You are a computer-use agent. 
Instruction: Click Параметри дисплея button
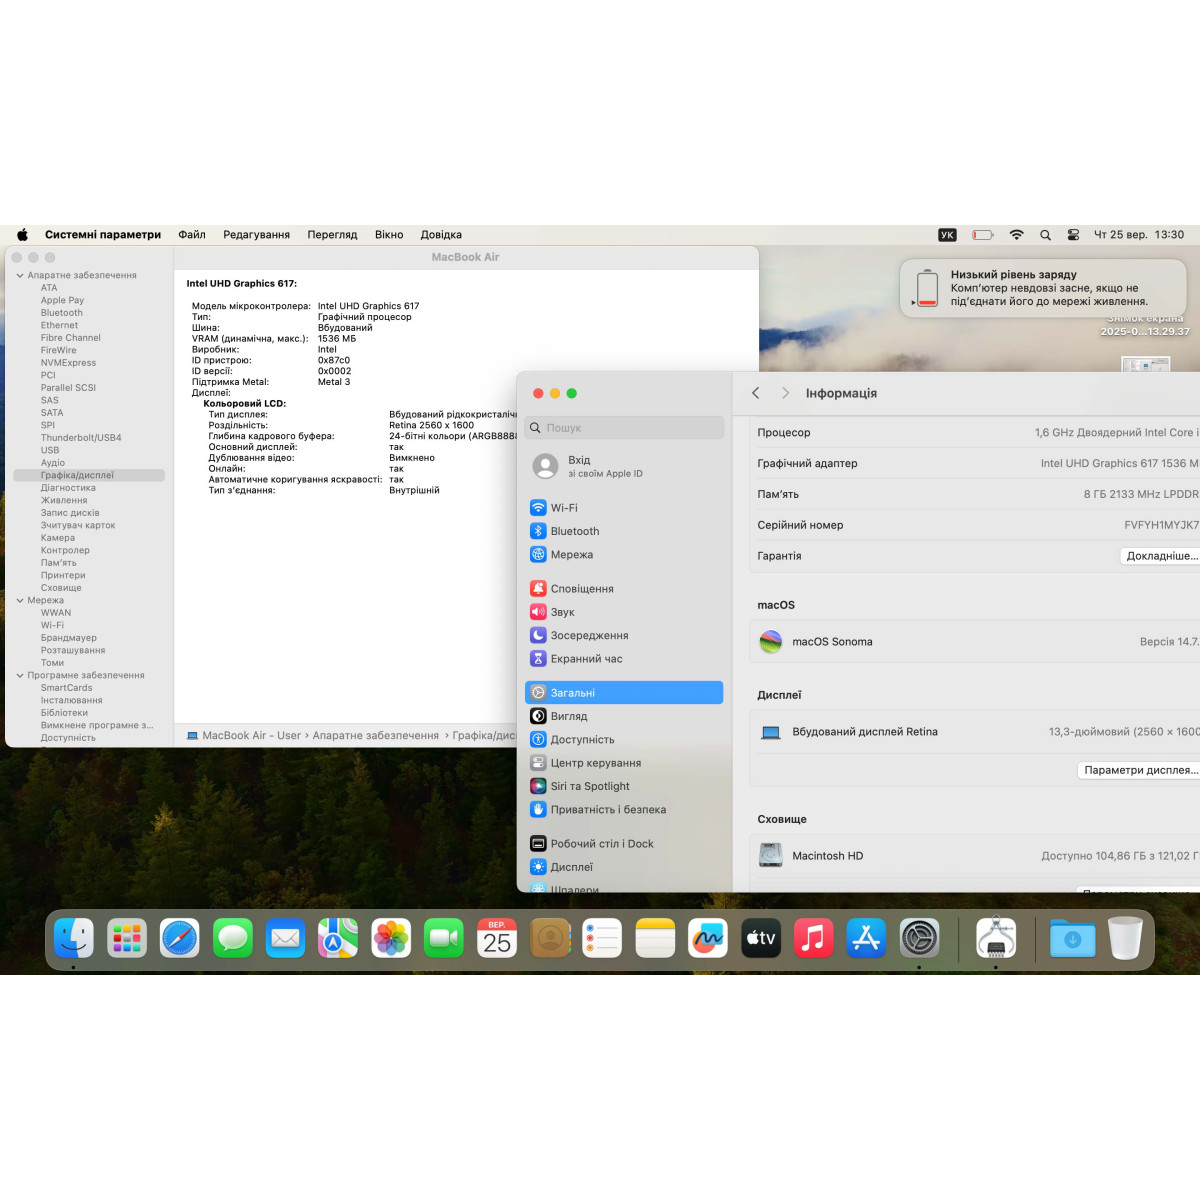(x=1139, y=770)
